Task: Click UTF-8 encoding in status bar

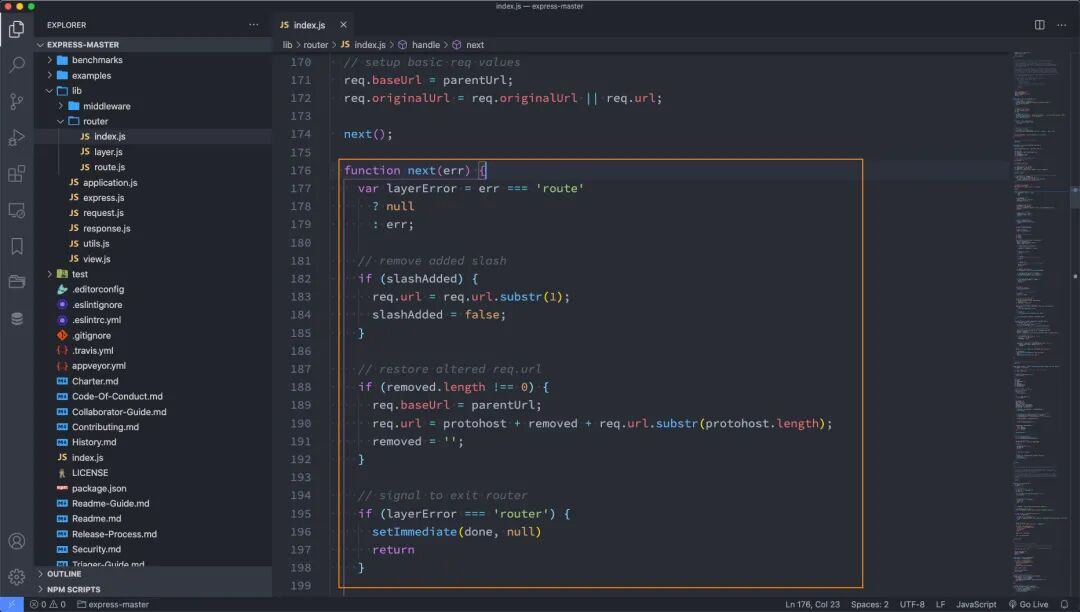Action: [912, 604]
